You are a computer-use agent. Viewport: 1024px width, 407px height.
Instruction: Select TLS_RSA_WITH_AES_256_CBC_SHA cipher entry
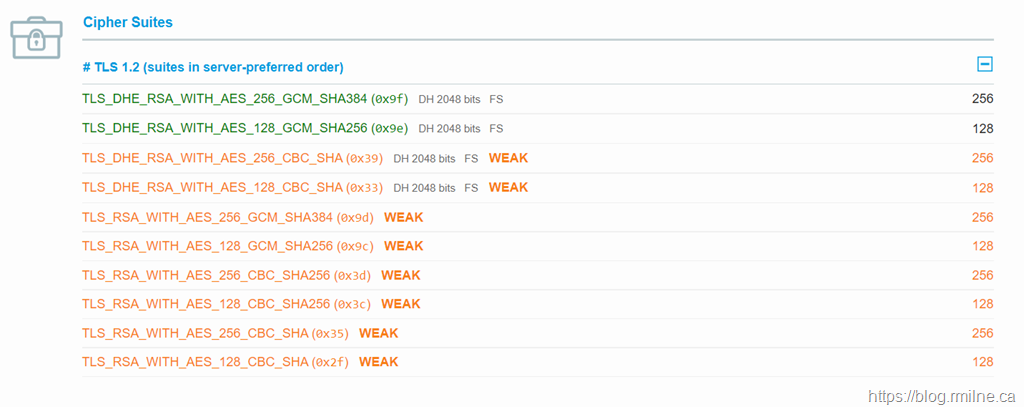(195, 333)
